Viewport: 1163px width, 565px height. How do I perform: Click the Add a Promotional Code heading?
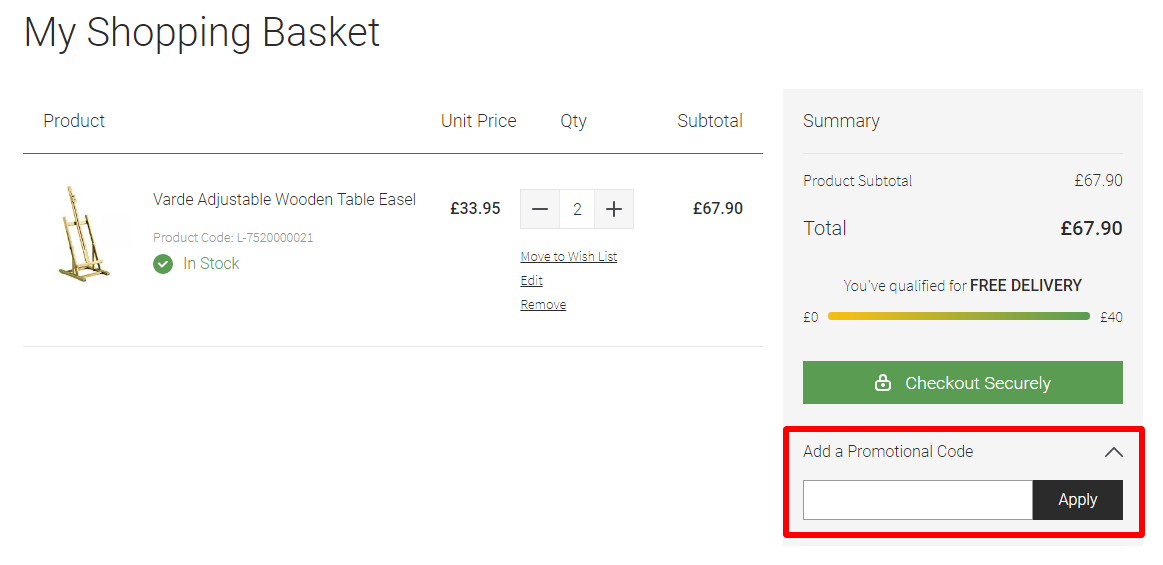[x=888, y=451]
